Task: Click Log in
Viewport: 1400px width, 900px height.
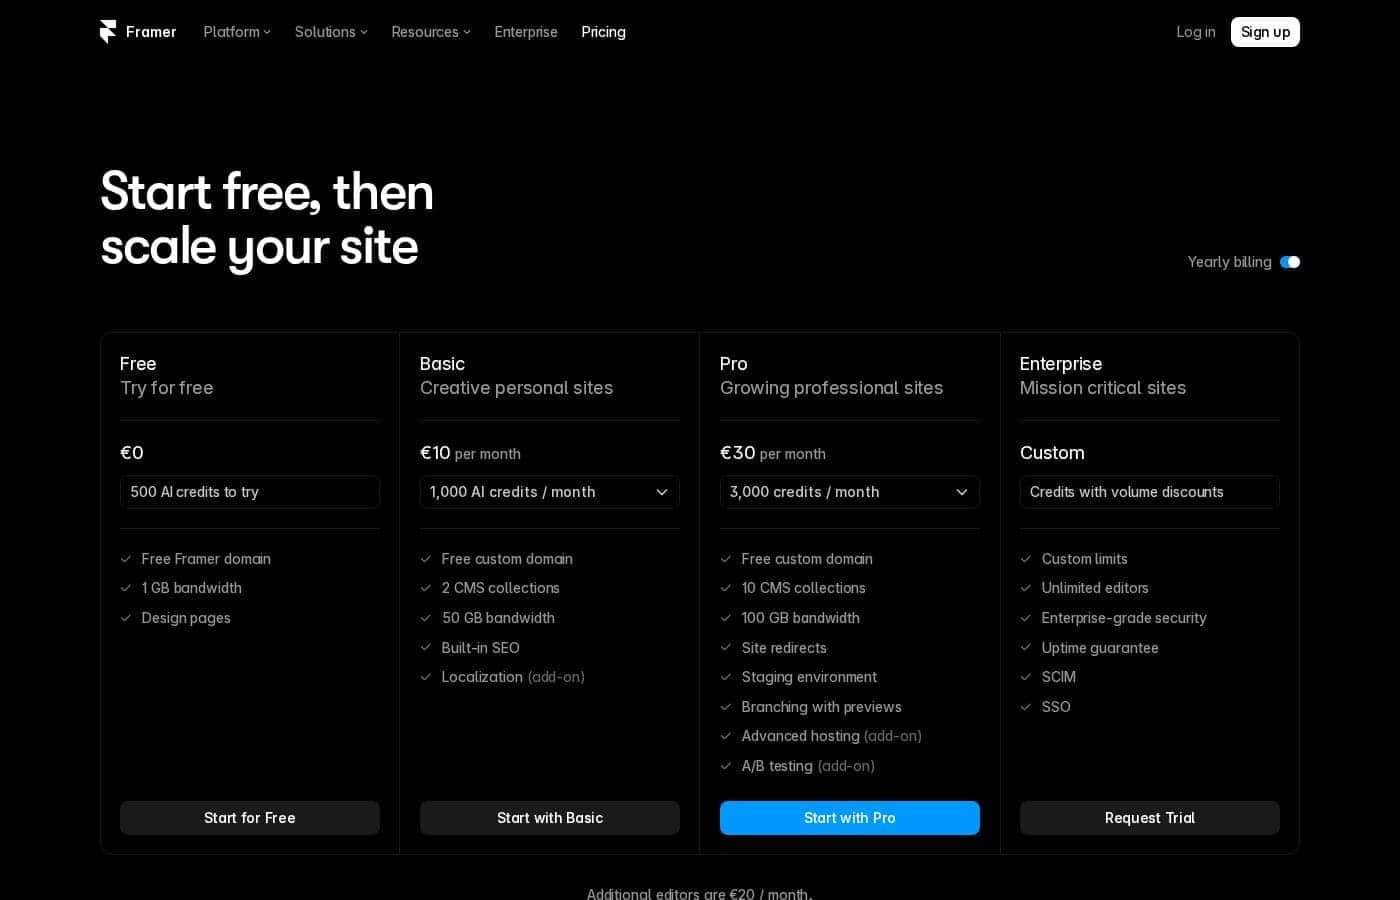Action: point(1196,32)
